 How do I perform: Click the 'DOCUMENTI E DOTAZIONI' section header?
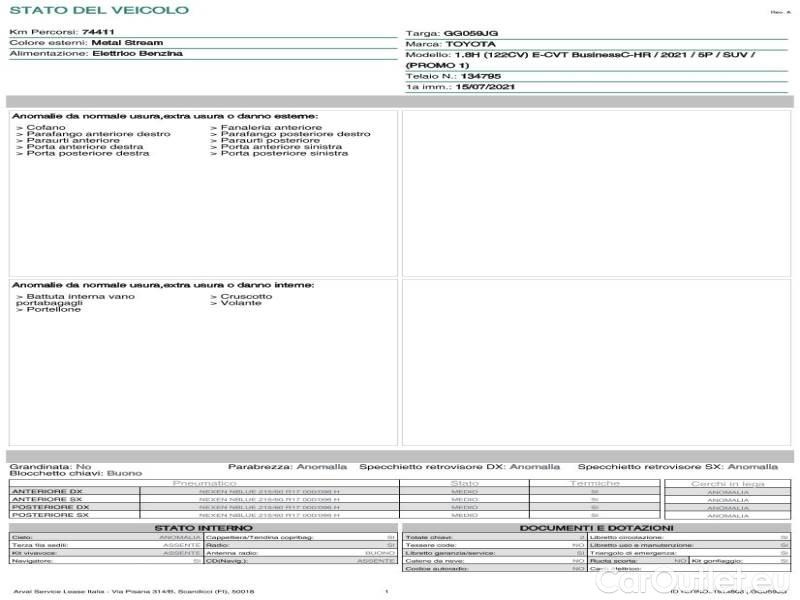click(x=596, y=528)
